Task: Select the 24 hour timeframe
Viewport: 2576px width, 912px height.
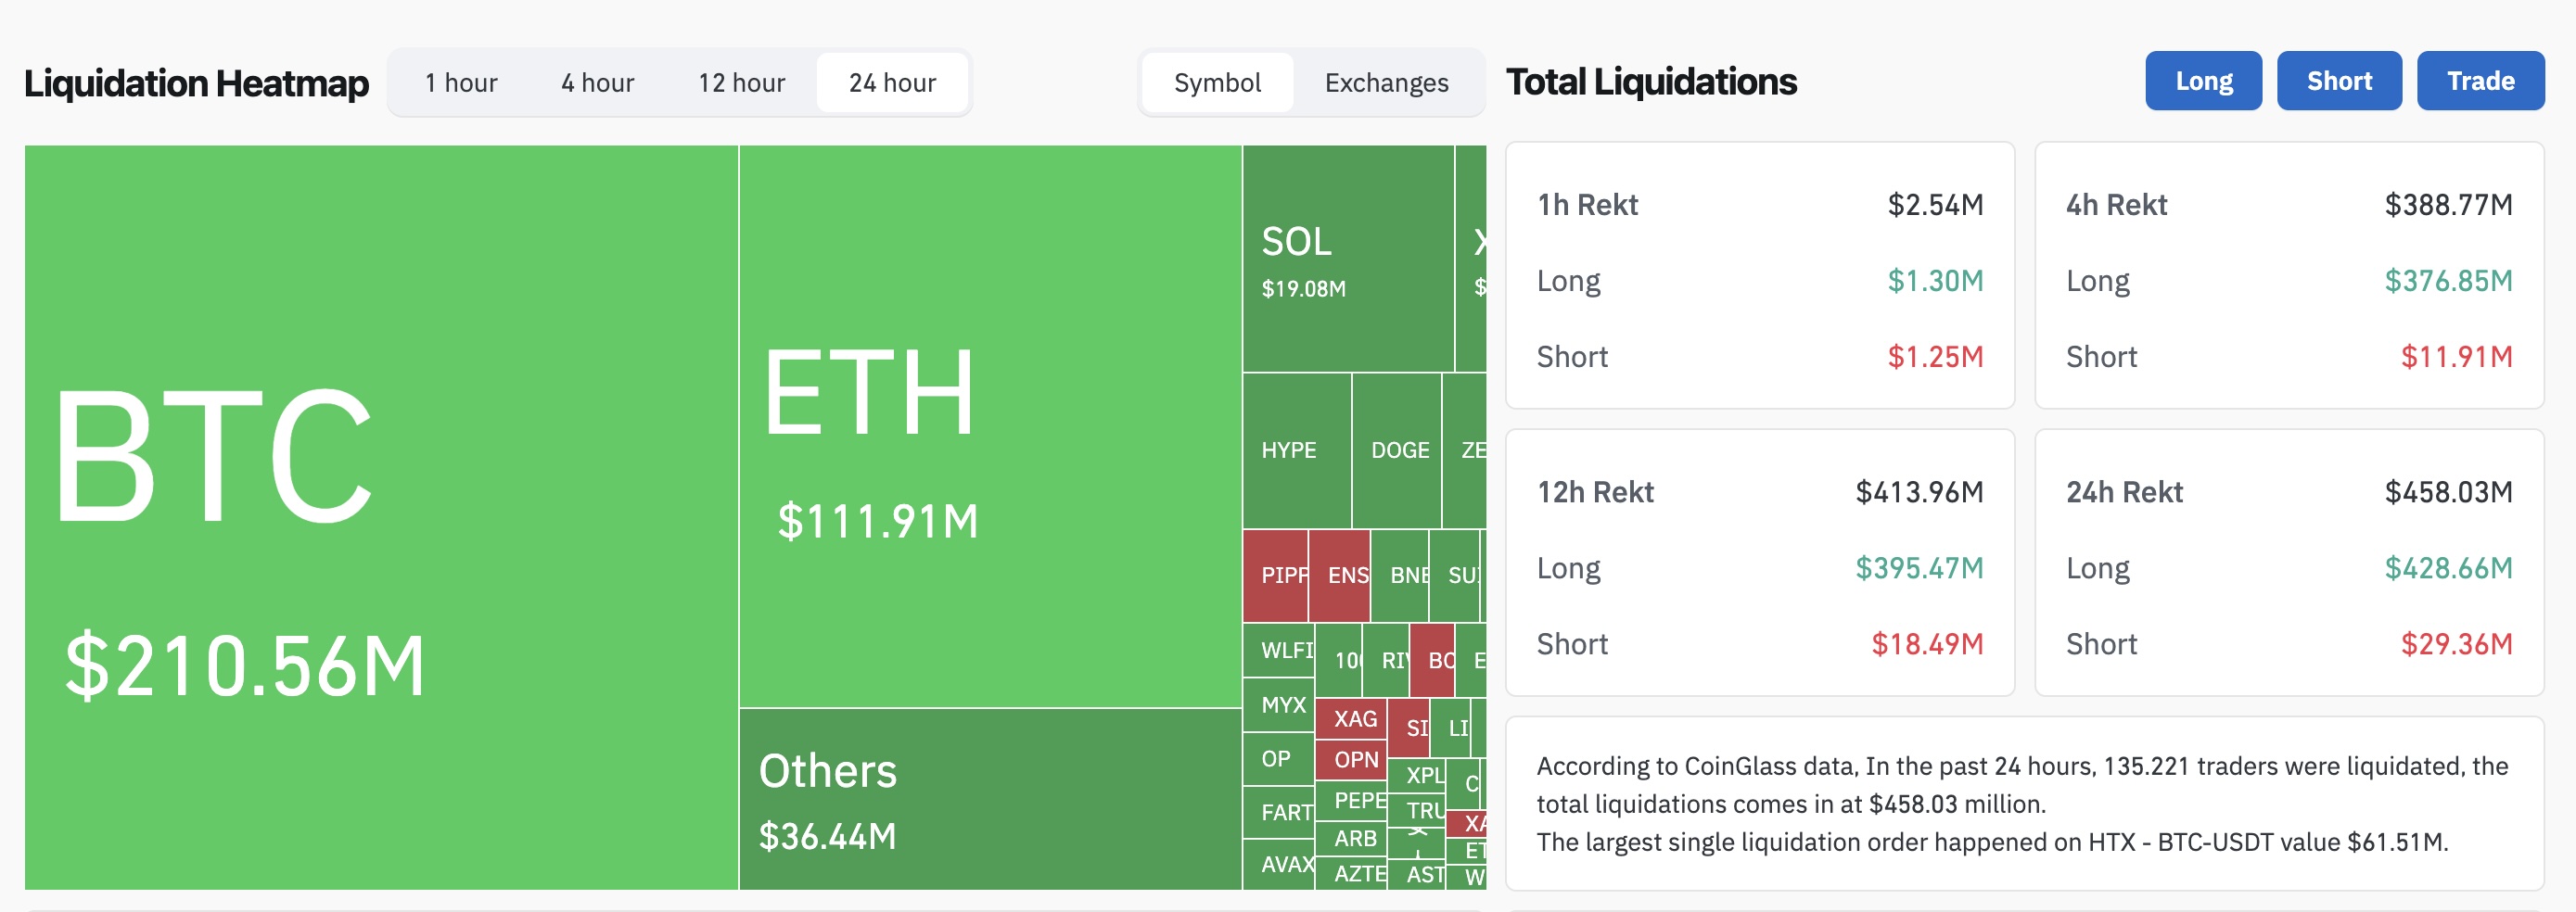Action: point(892,82)
